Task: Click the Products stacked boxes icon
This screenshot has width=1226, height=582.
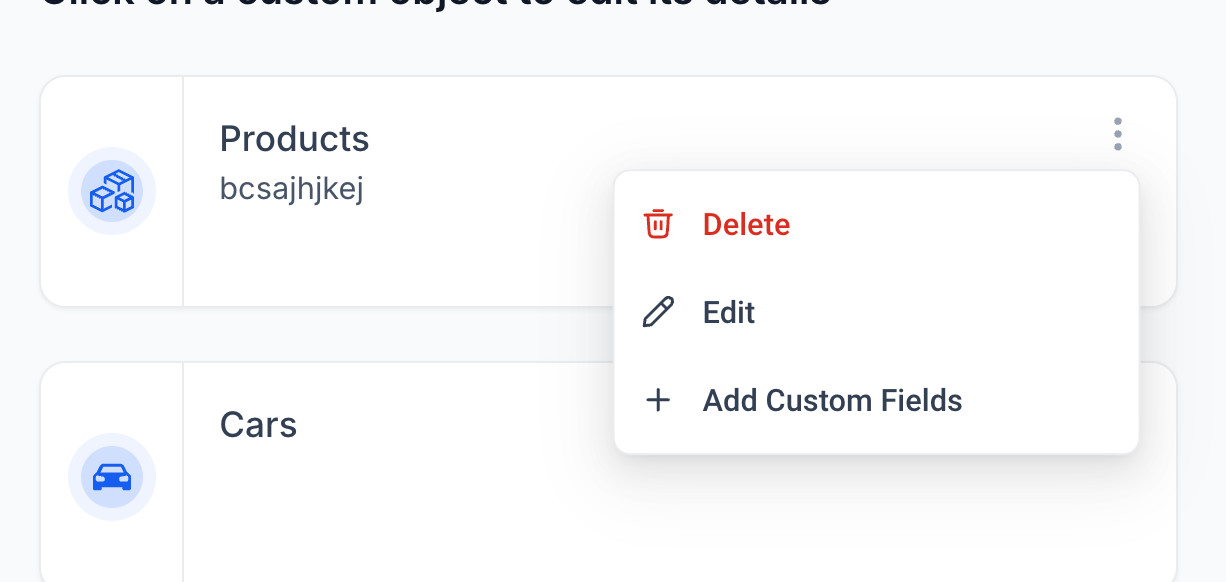Action: [x=112, y=191]
